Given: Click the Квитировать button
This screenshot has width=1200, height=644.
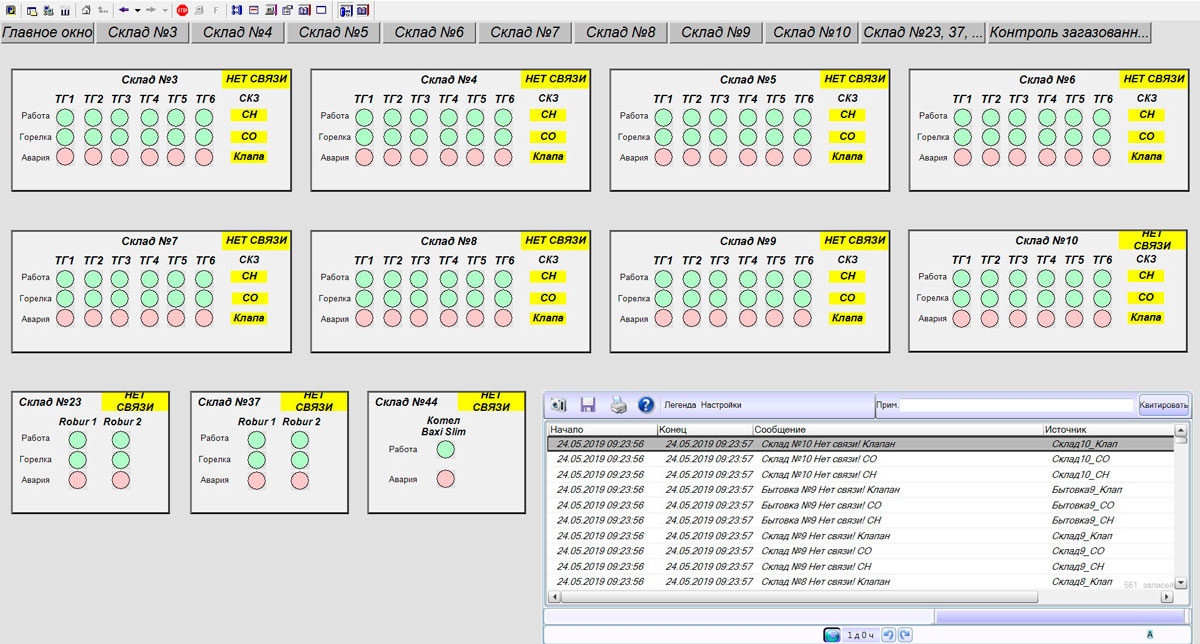Looking at the screenshot, I should (1163, 405).
